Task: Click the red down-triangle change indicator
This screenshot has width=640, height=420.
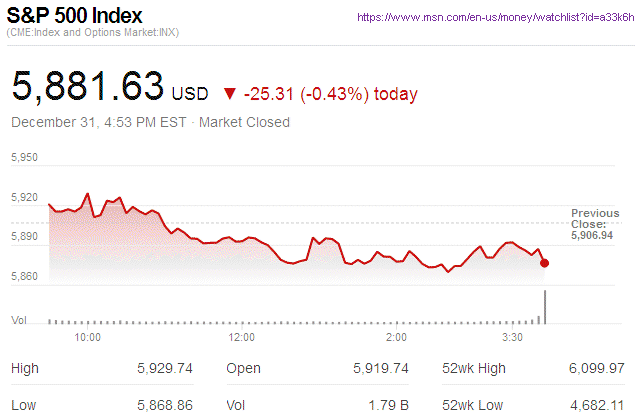Action: (230, 94)
